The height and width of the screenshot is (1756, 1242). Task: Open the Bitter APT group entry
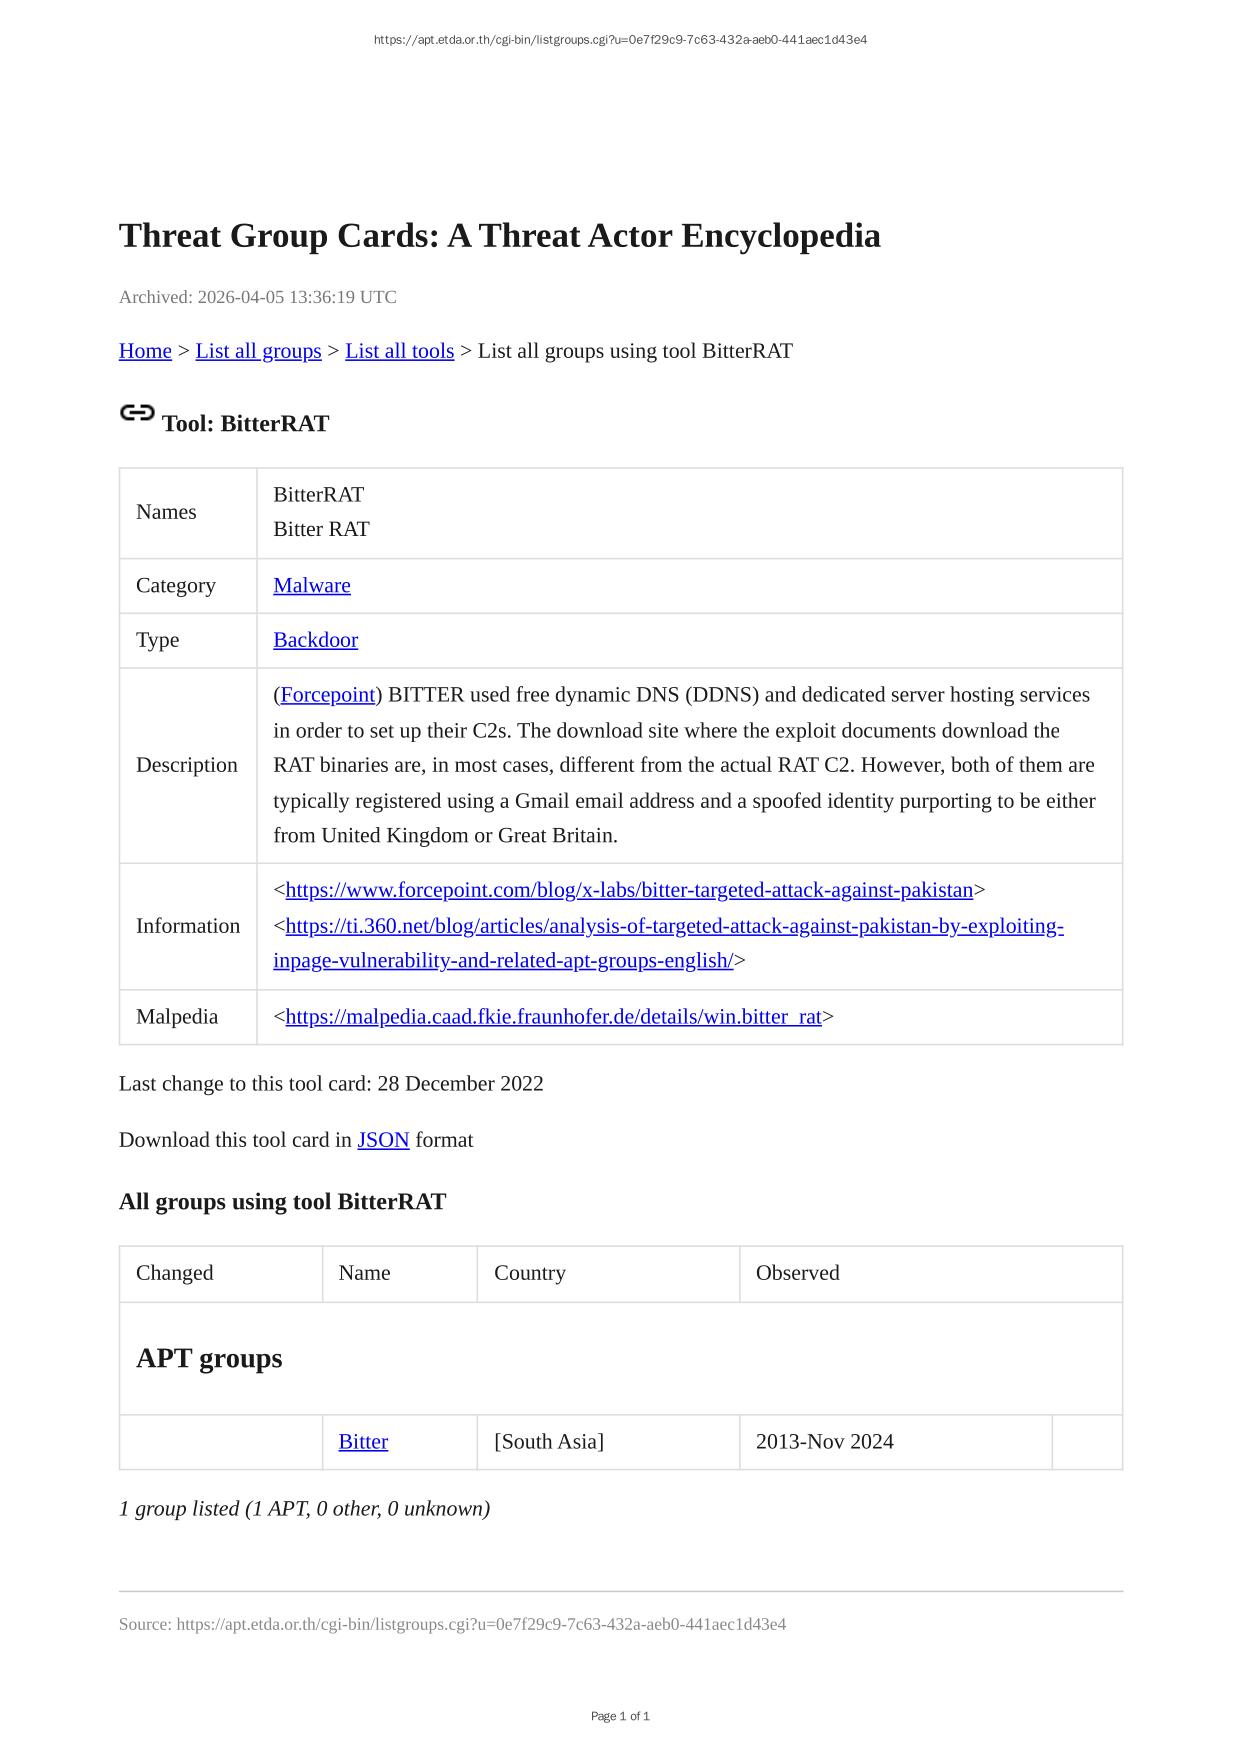pyautogui.click(x=363, y=1442)
